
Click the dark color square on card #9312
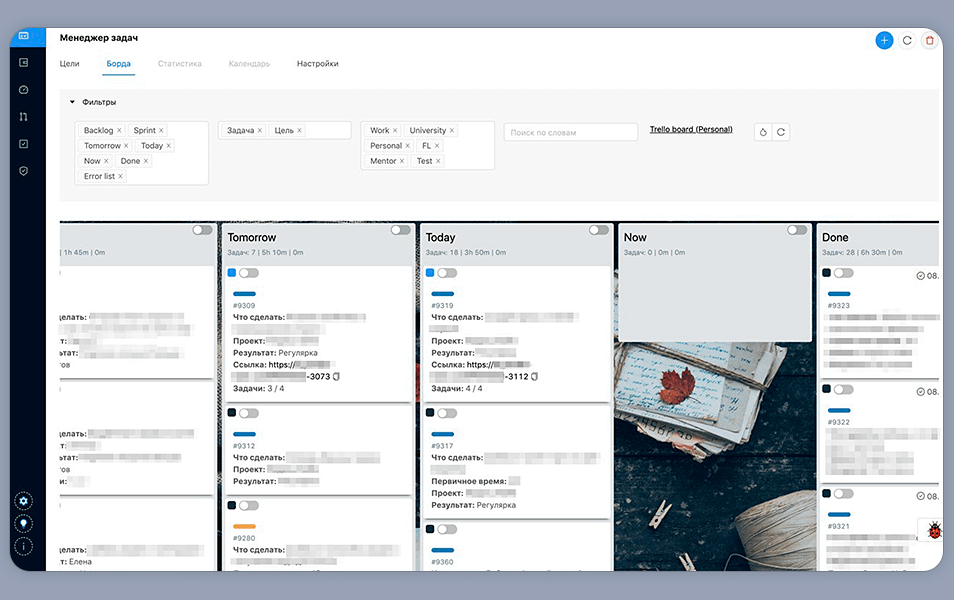pyautogui.click(x=232, y=413)
